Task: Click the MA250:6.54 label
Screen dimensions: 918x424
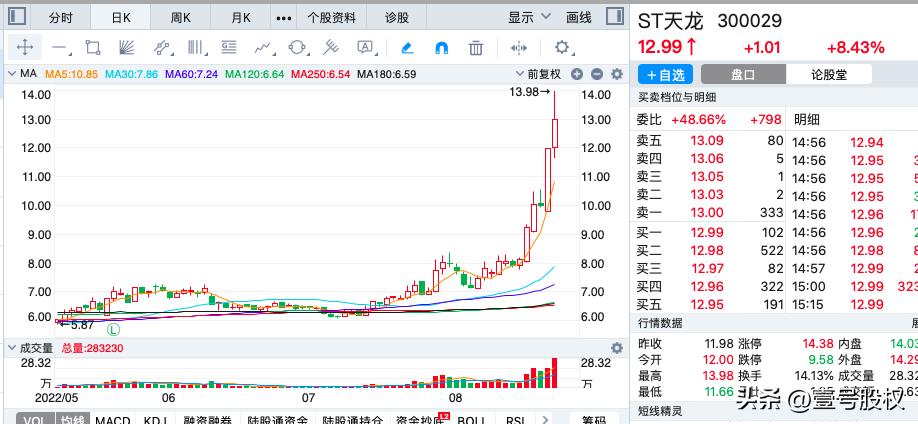Action: point(321,74)
